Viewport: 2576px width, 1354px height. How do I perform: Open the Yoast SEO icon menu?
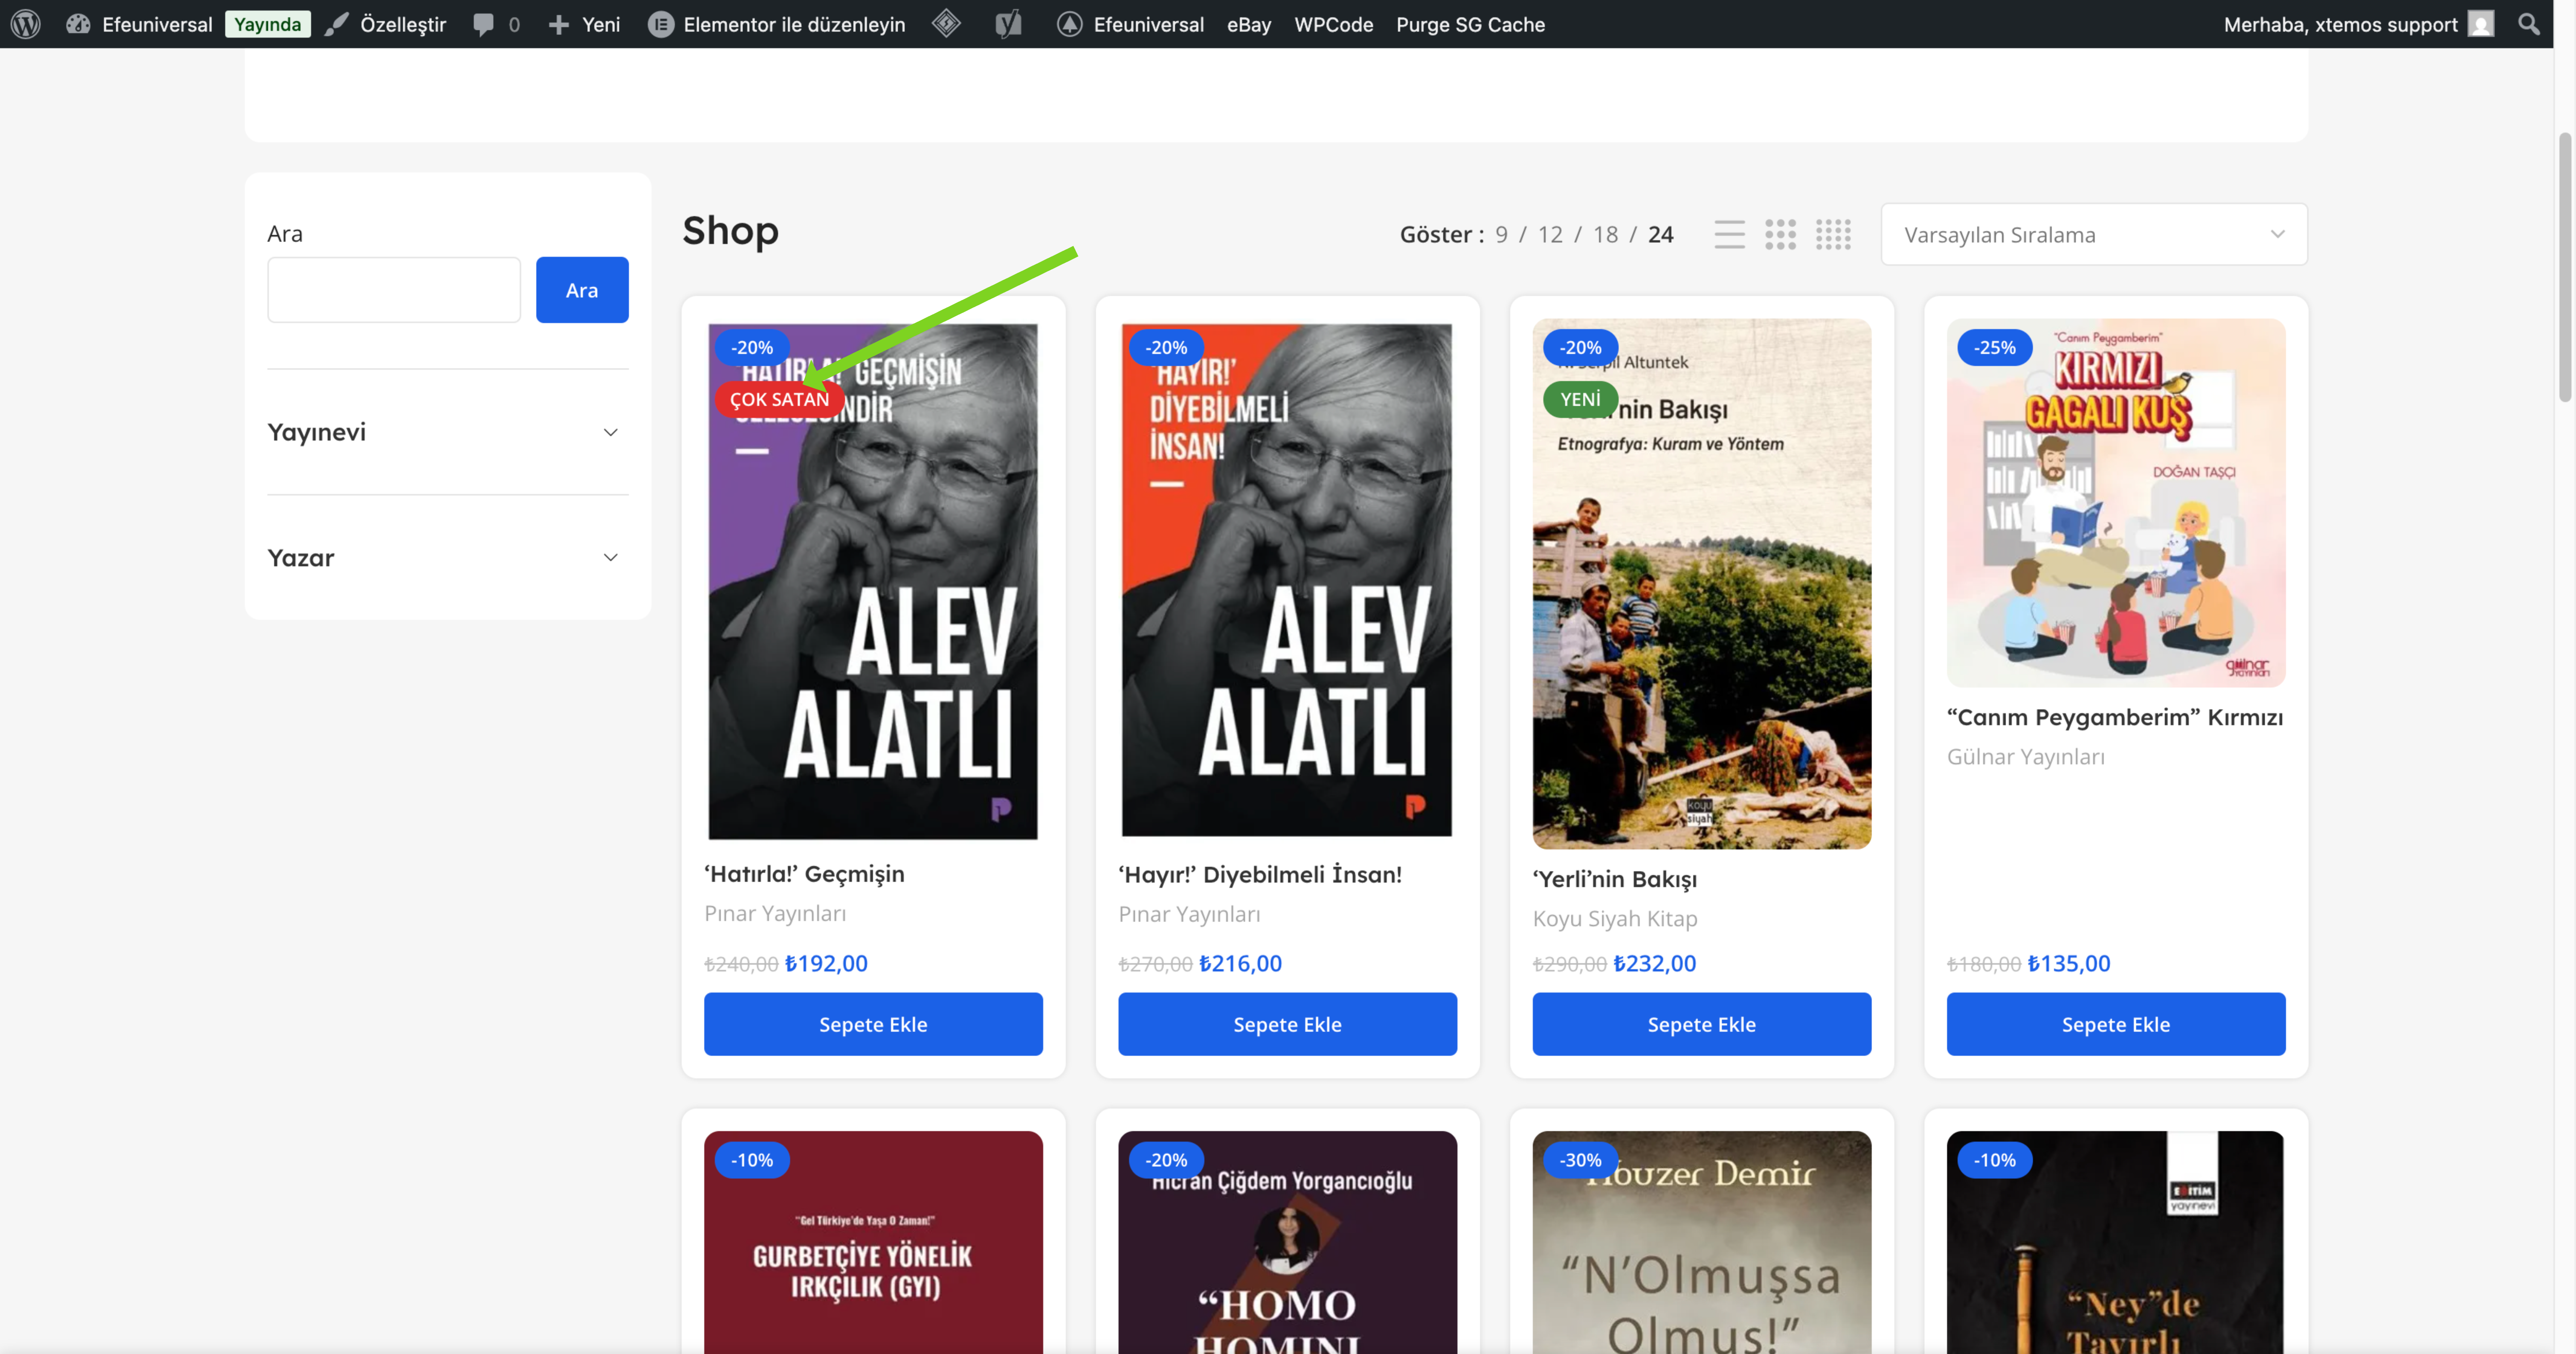point(1009,24)
